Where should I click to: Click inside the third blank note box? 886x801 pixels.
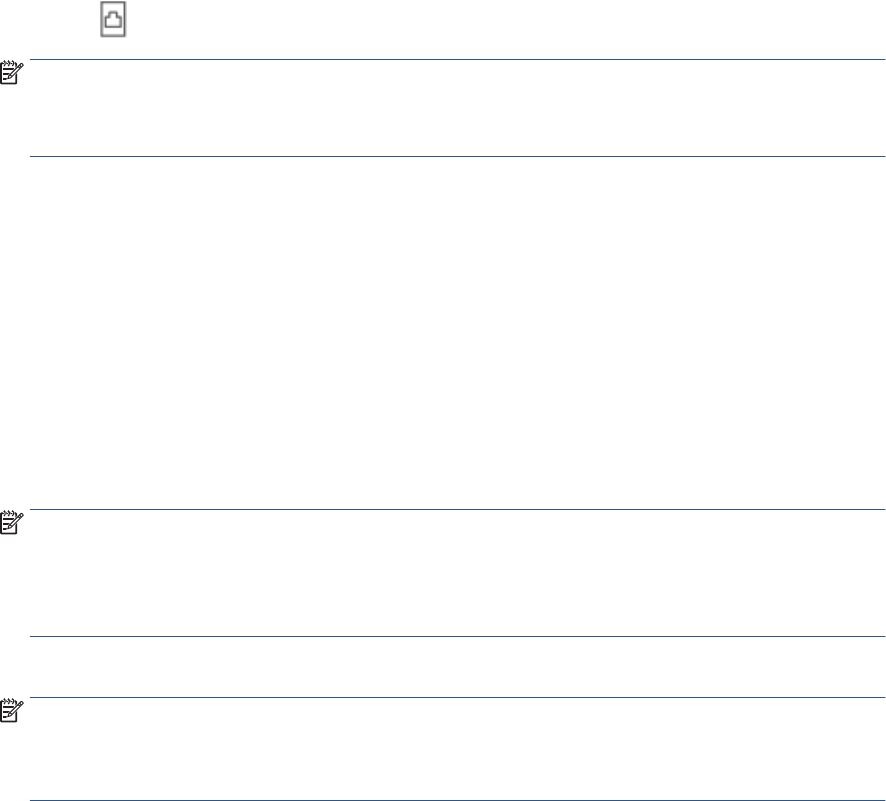pyautogui.click(x=457, y=749)
